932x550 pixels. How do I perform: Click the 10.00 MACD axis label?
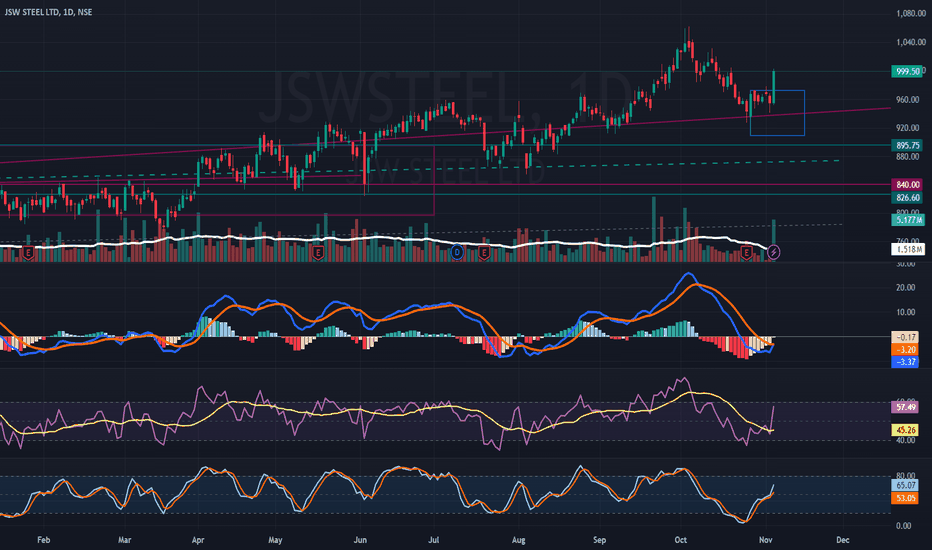(x=905, y=312)
